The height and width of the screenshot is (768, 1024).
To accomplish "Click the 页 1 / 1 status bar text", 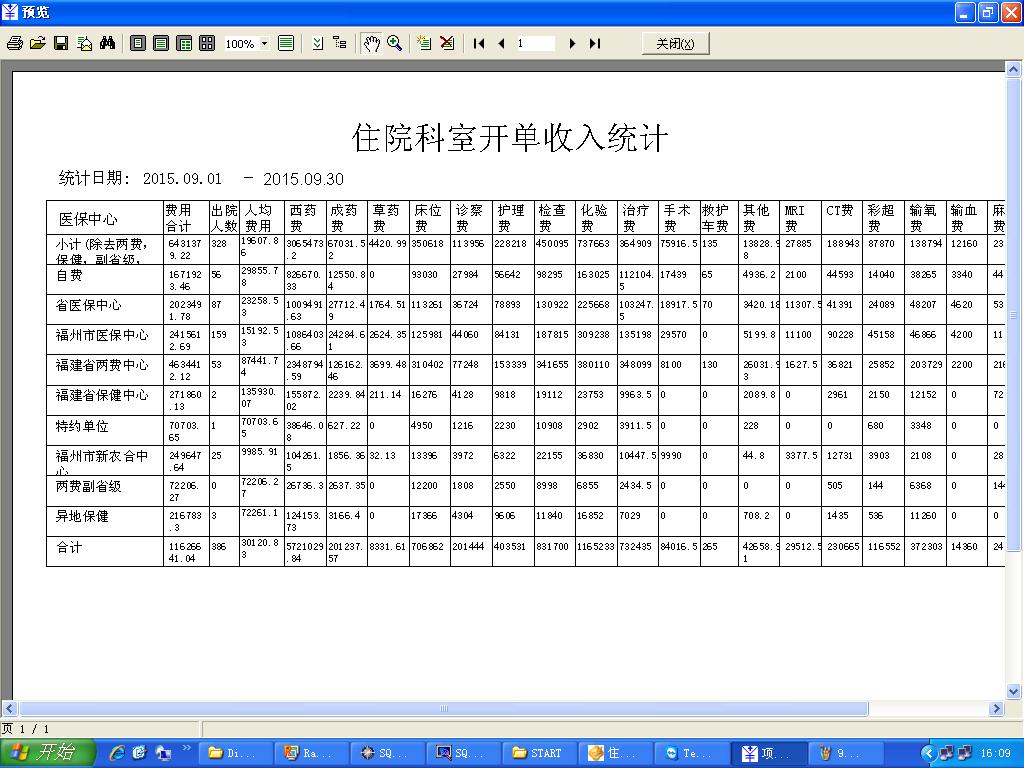I will coord(25,729).
